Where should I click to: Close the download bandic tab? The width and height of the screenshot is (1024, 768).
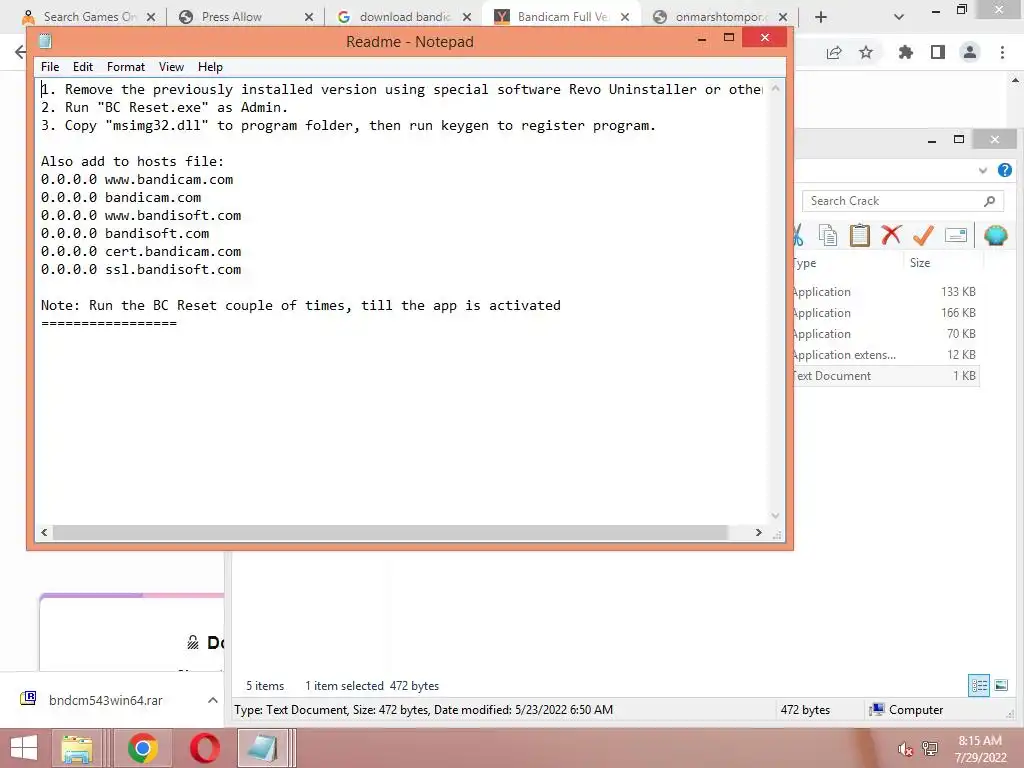467,17
